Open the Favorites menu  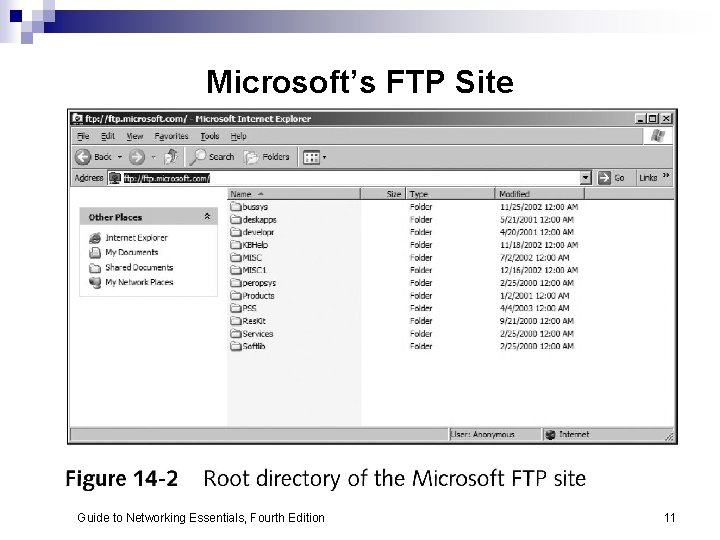[171, 136]
